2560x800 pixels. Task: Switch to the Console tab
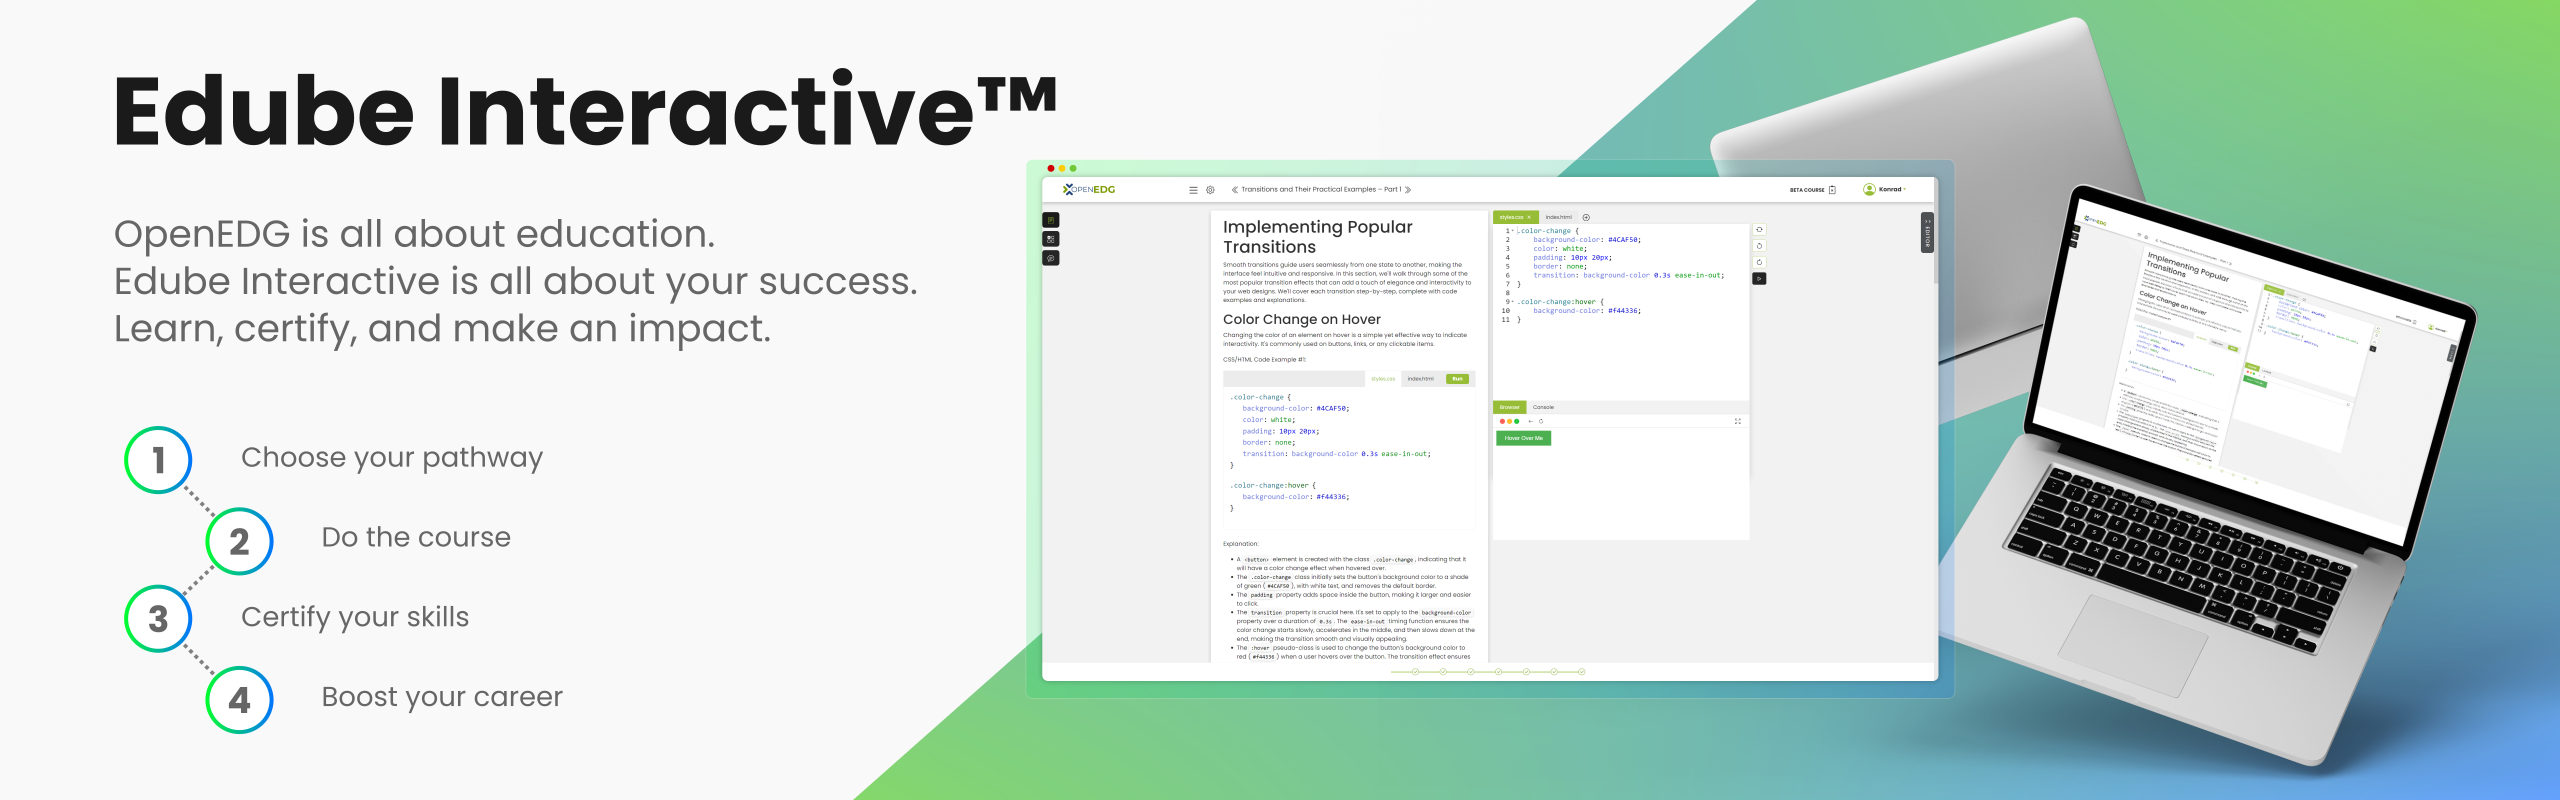[1543, 407]
